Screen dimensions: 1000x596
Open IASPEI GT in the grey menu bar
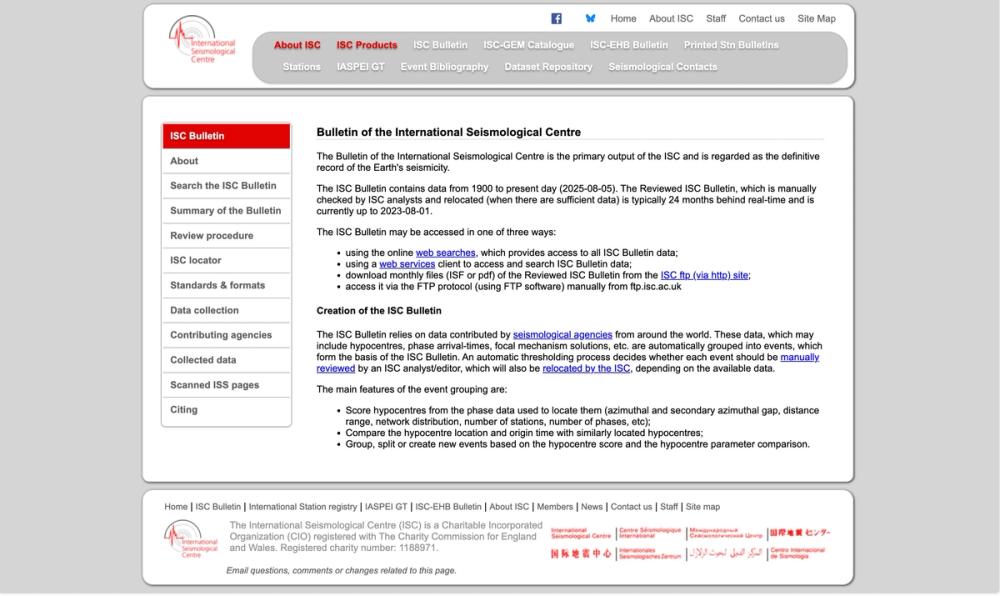(x=360, y=66)
